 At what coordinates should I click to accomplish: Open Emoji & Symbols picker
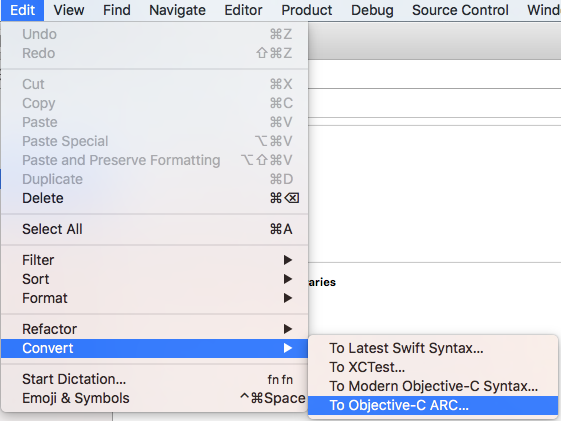point(155,398)
